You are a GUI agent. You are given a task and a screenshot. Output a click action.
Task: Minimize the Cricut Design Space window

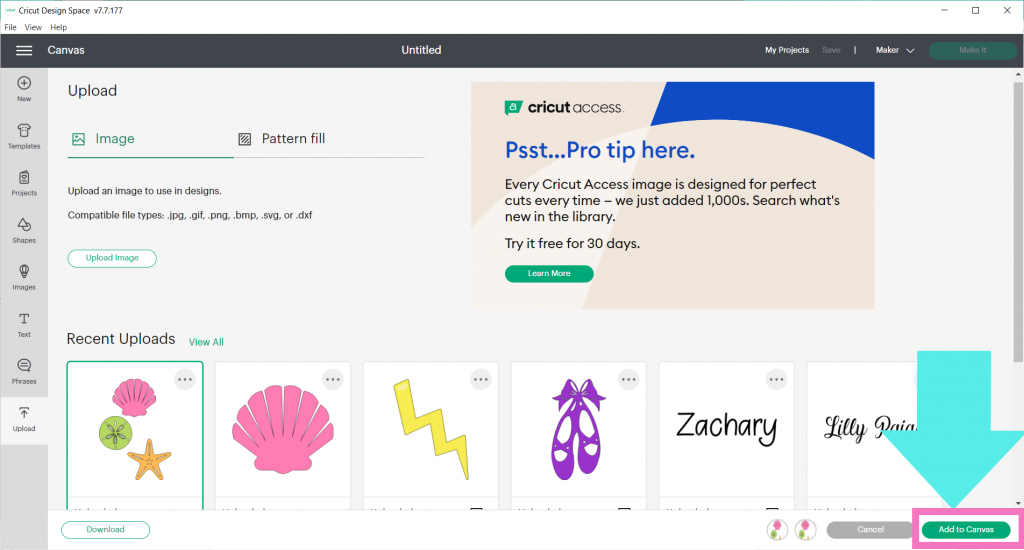click(x=944, y=10)
